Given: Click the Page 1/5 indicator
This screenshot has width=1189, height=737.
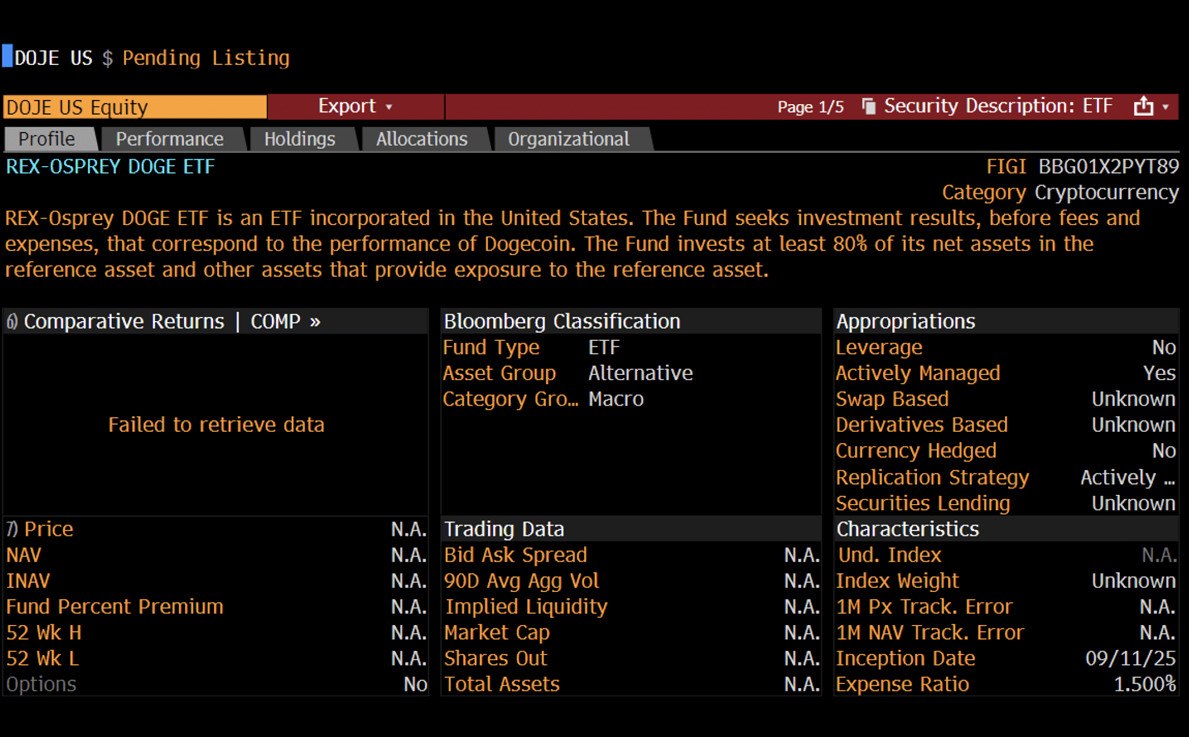Looking at the screenshot, I should [810, 107].
